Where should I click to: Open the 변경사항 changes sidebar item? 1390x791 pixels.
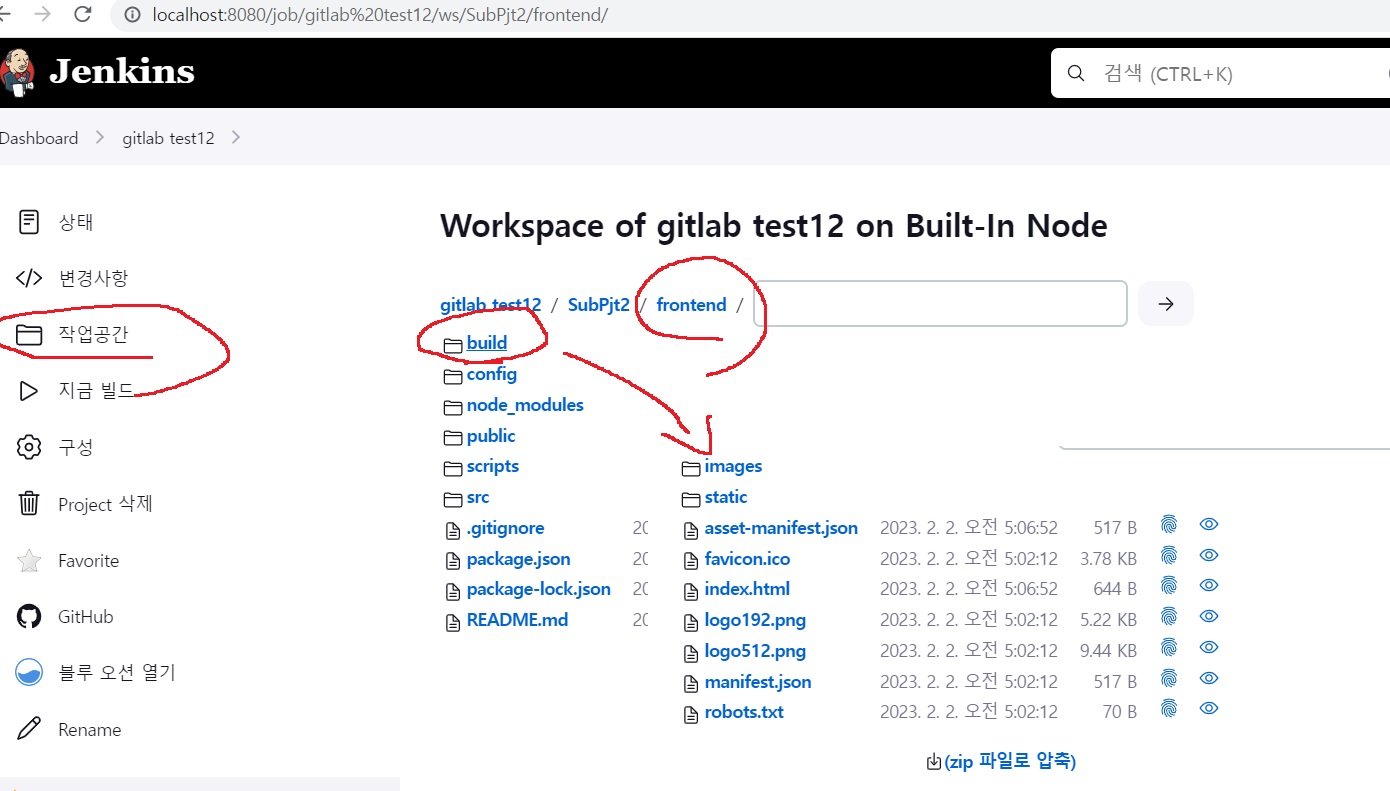point(93,278)
